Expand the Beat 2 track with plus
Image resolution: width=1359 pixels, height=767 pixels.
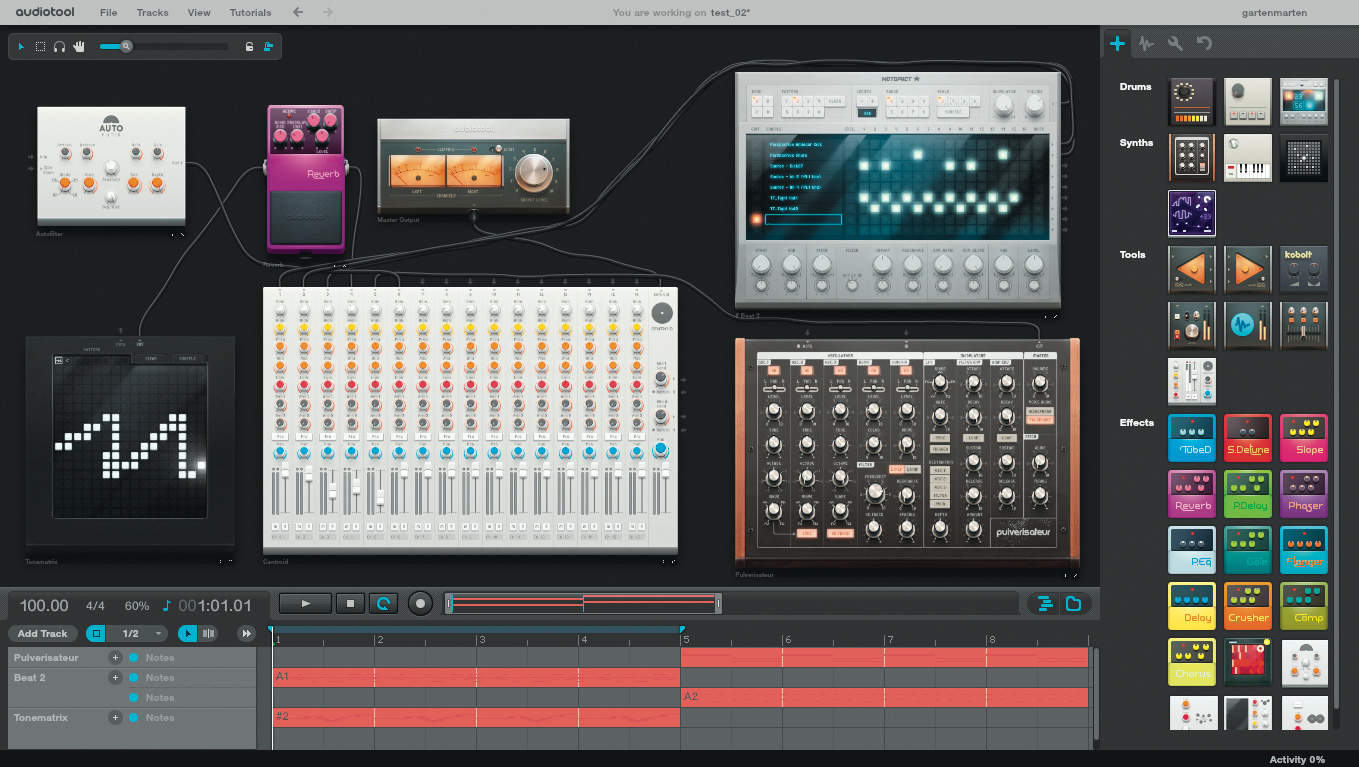tap(115, 678)
